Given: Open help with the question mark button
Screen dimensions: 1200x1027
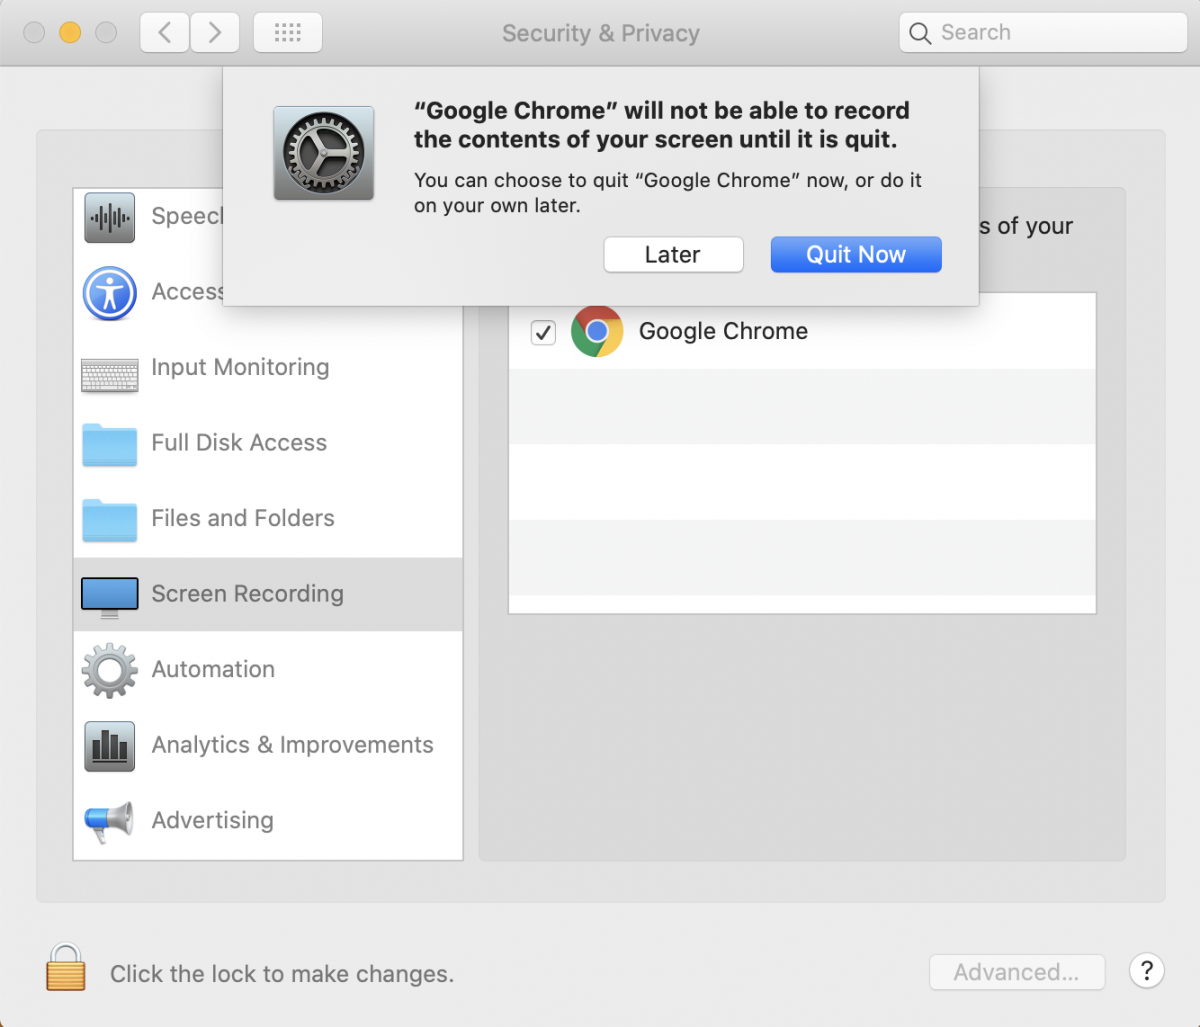Looking at the screenshot, I should (1147, 970).
